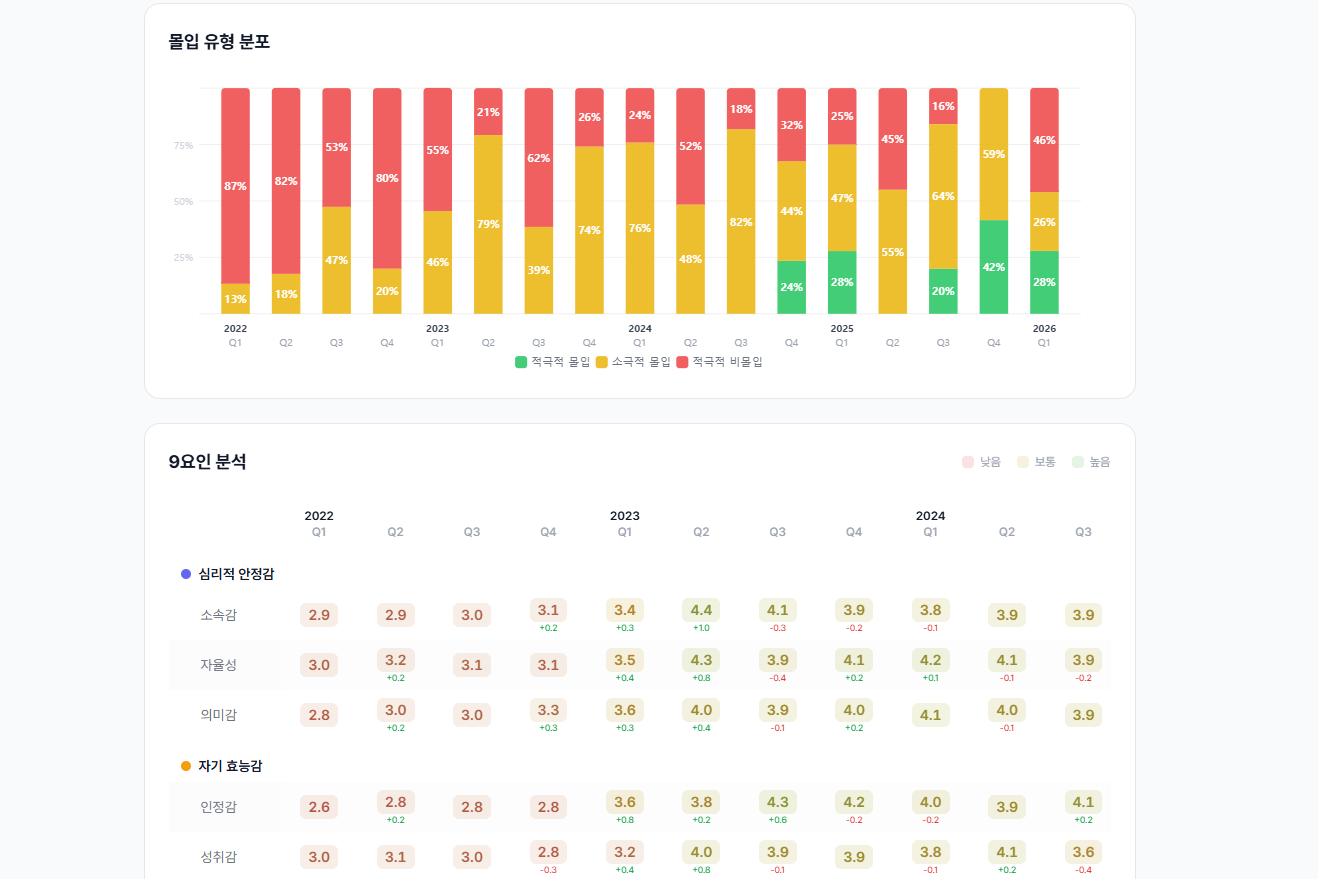Click the 자율성 row label
1318x879 pixels.
[x=218, y=665]
